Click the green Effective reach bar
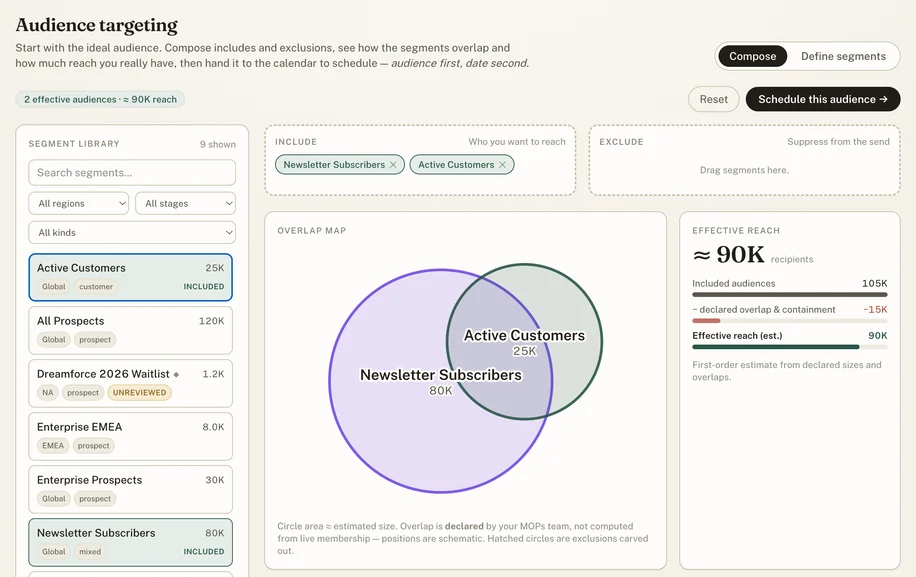This screenshot has height=577, width=916. pyautogui.click(x=776, y=347)
